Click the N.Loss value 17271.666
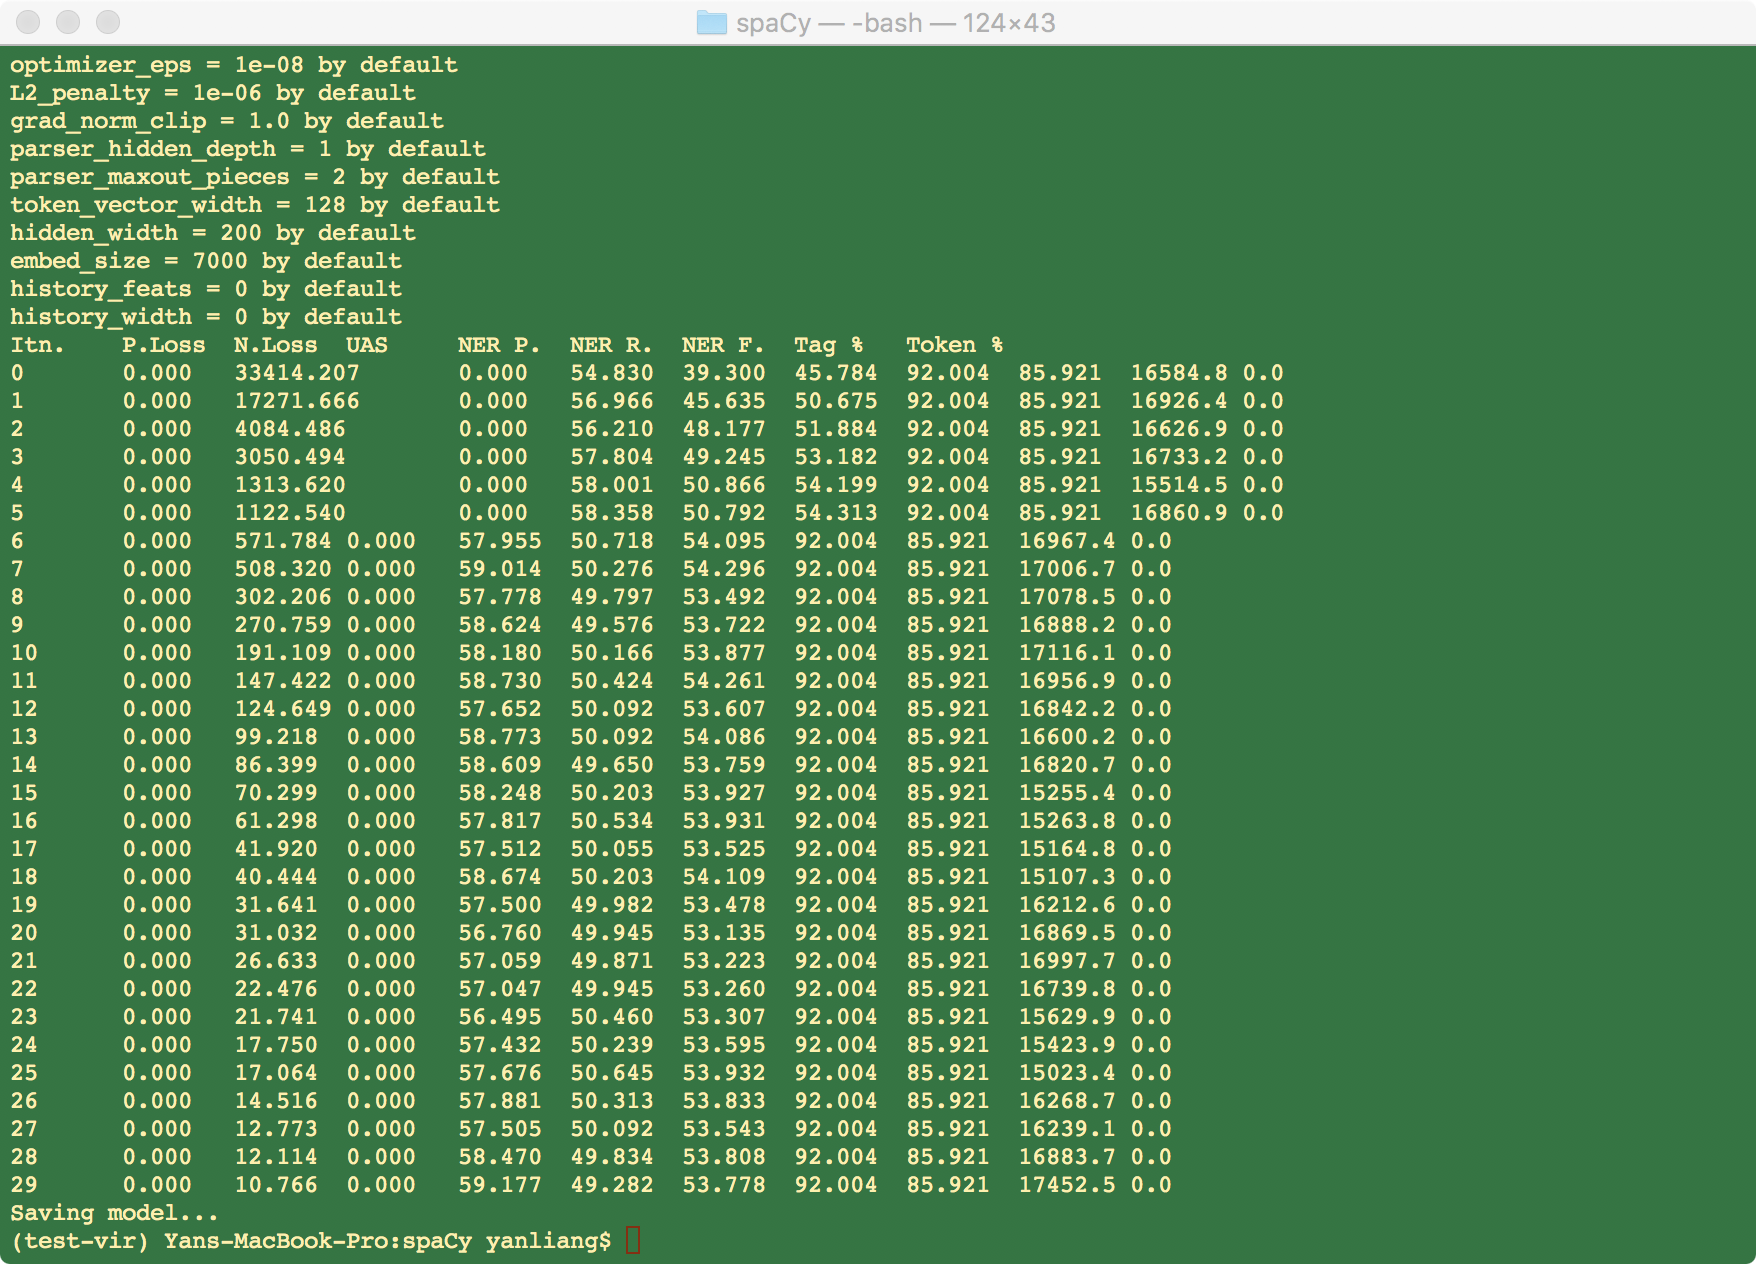1756x1264 pixels. tap(297, 401)
